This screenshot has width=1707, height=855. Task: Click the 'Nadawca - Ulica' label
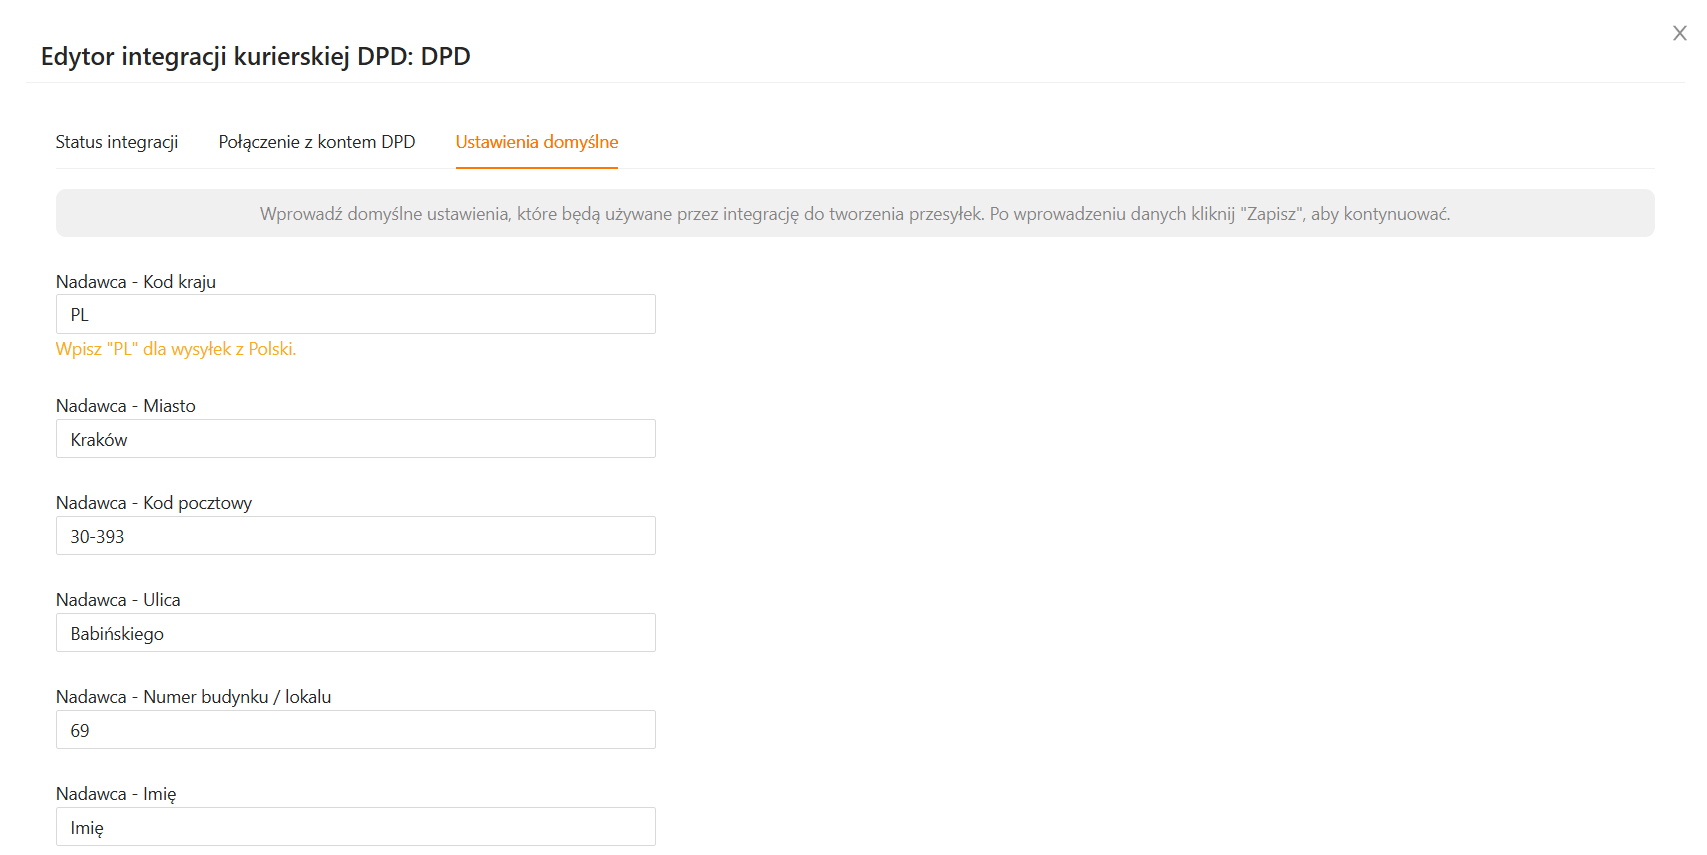pyautogui.click(x=118, y=600)
